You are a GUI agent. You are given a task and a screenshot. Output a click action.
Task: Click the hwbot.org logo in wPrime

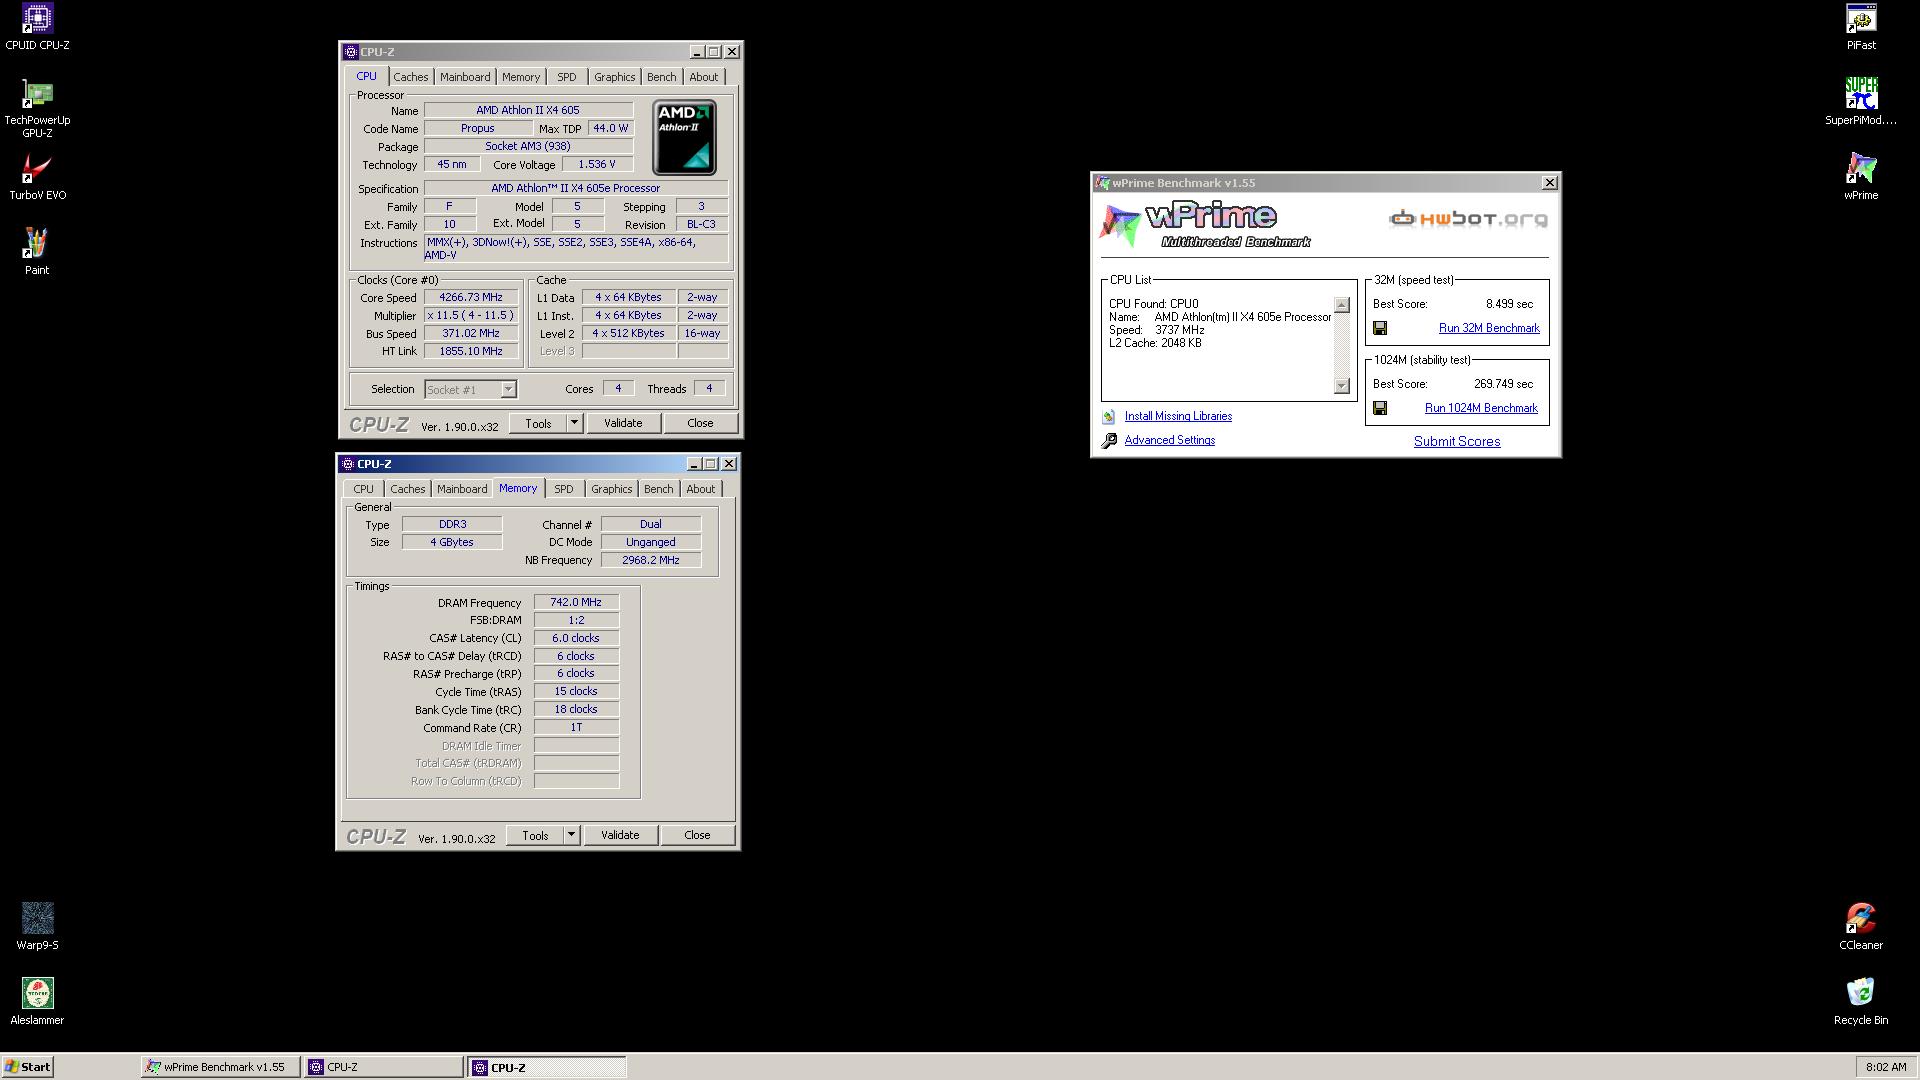pos(1468,219)
